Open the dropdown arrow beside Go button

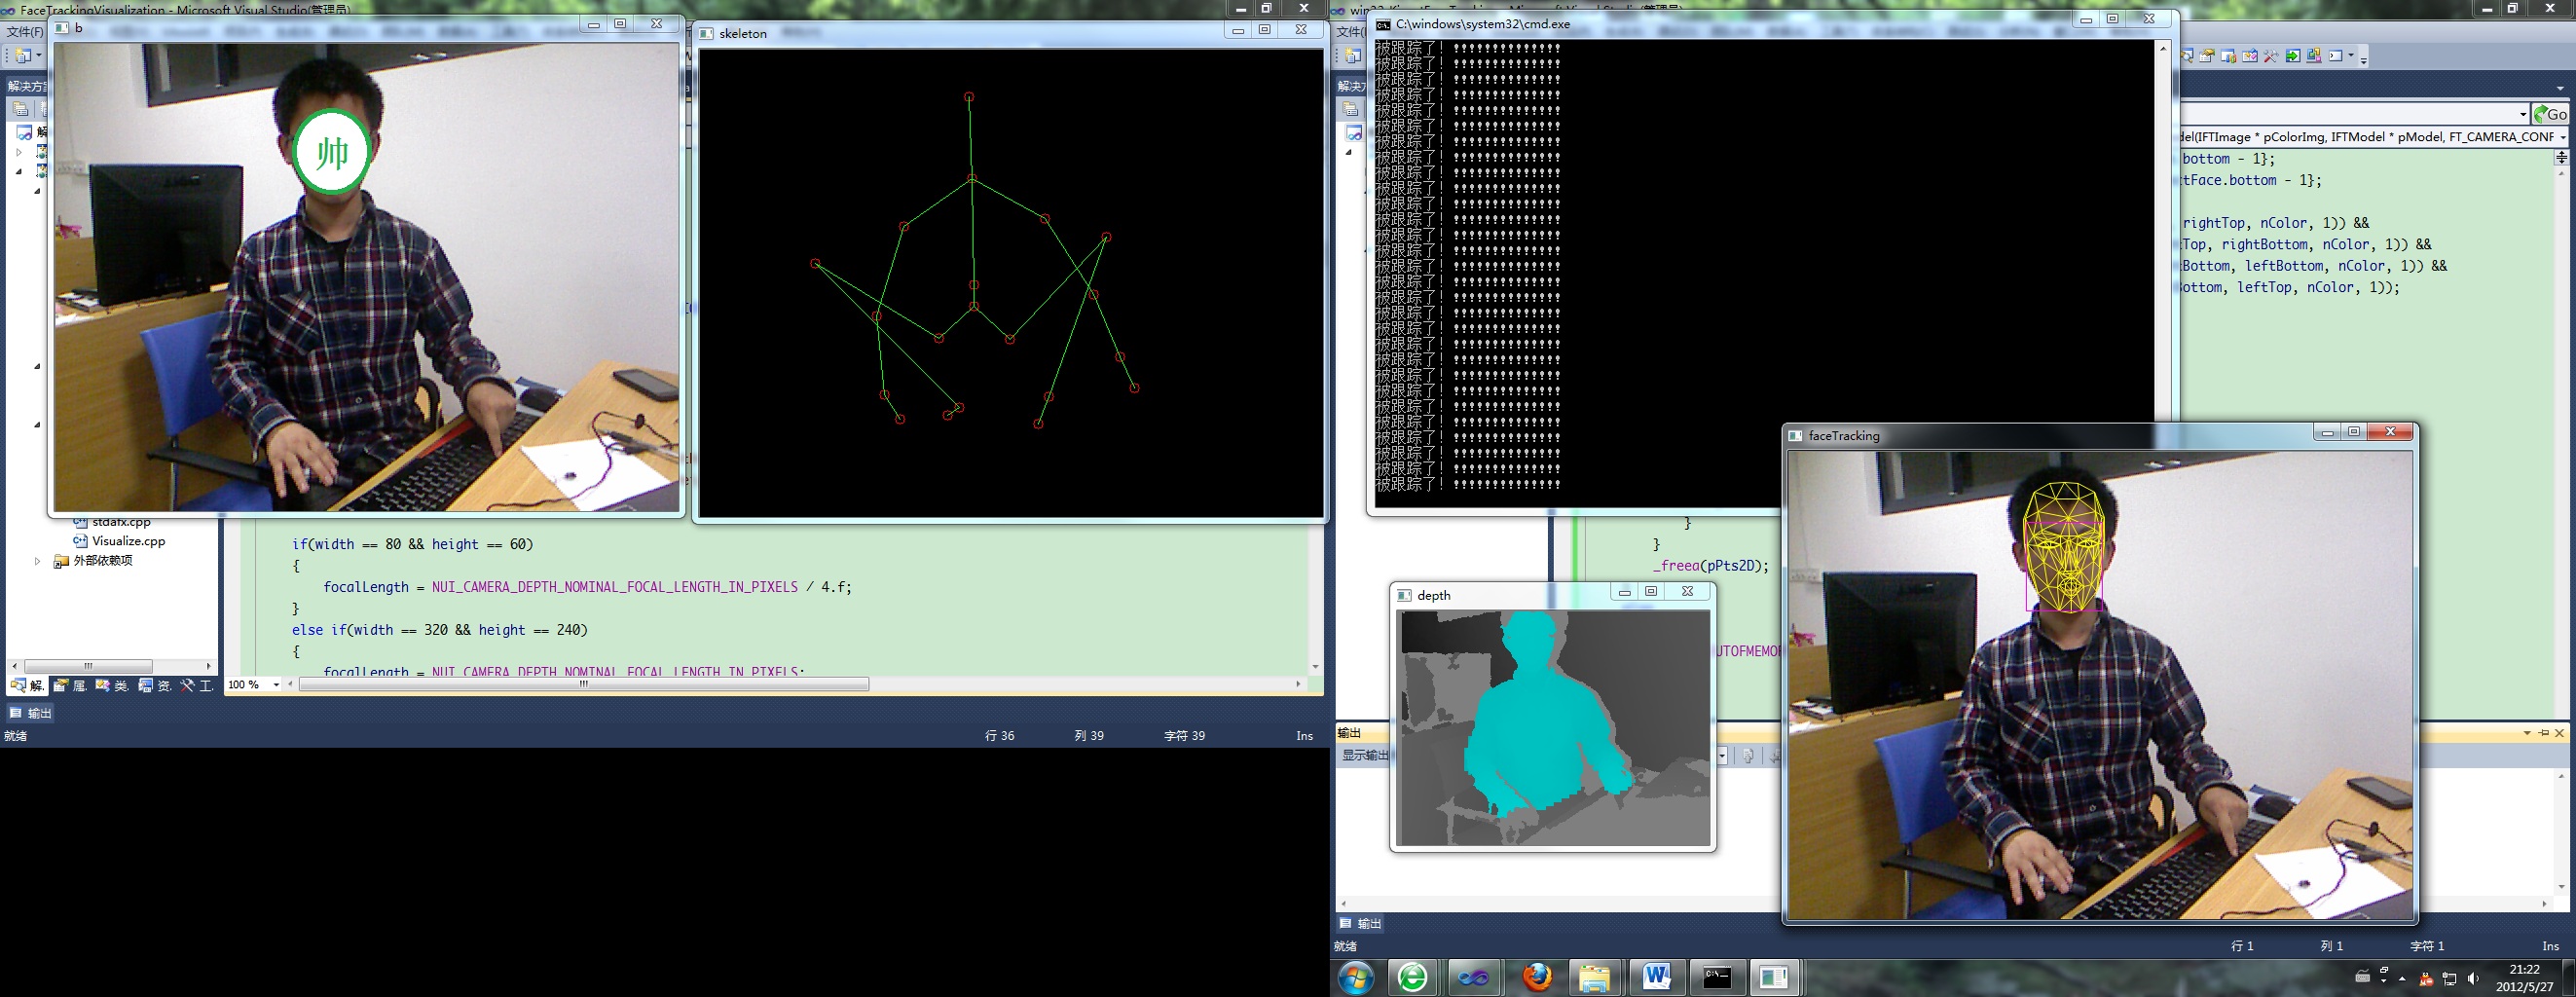coord(2523,114)
